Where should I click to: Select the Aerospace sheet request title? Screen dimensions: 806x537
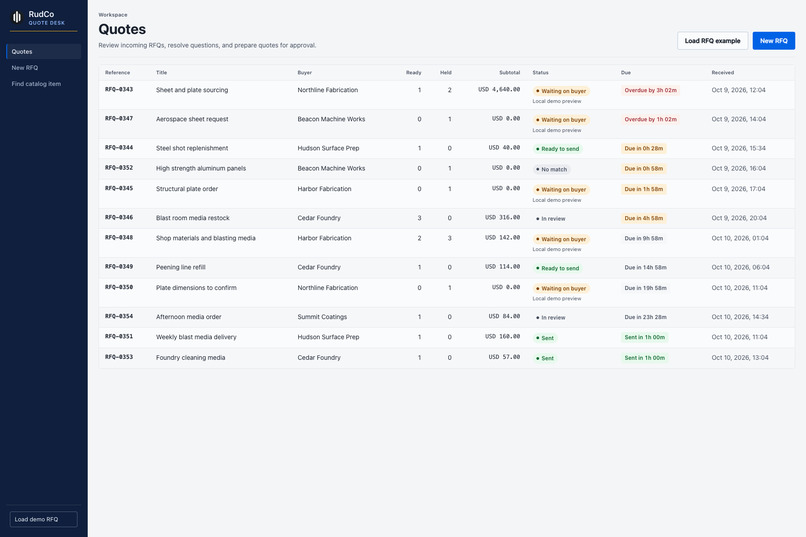192,119
